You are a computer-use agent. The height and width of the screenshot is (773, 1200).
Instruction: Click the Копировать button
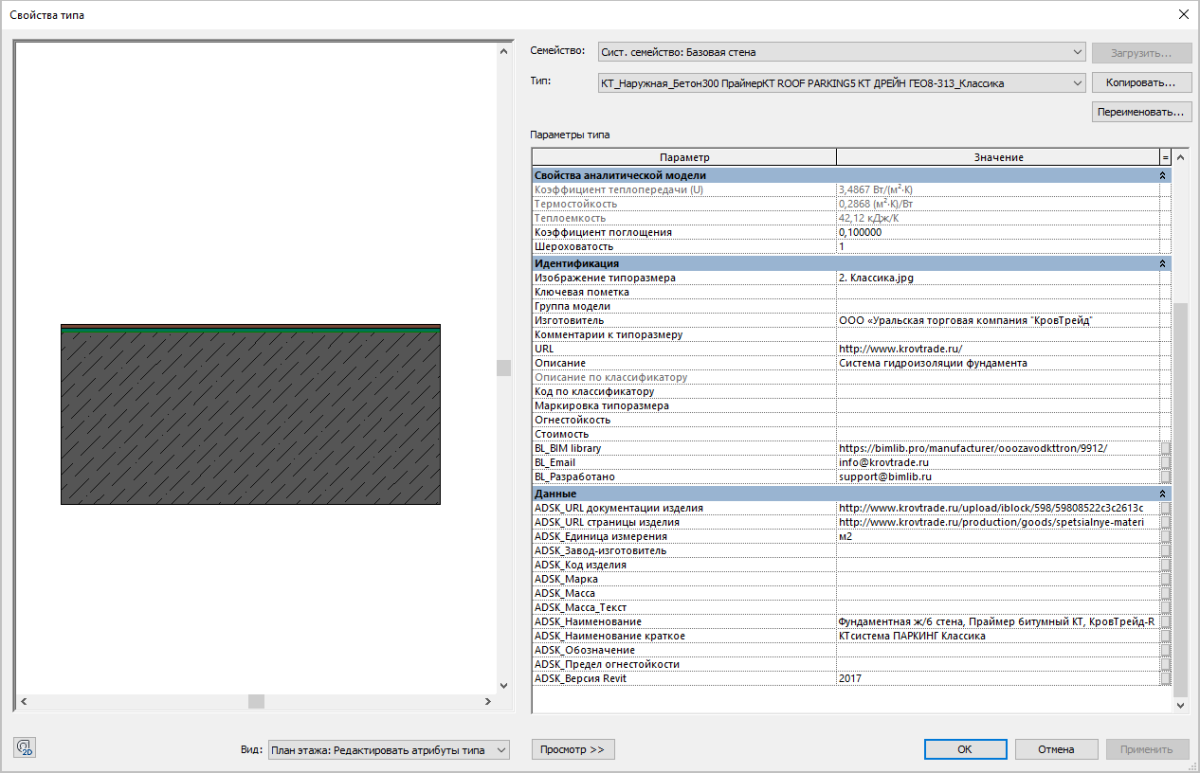[x=1141, y=83]
